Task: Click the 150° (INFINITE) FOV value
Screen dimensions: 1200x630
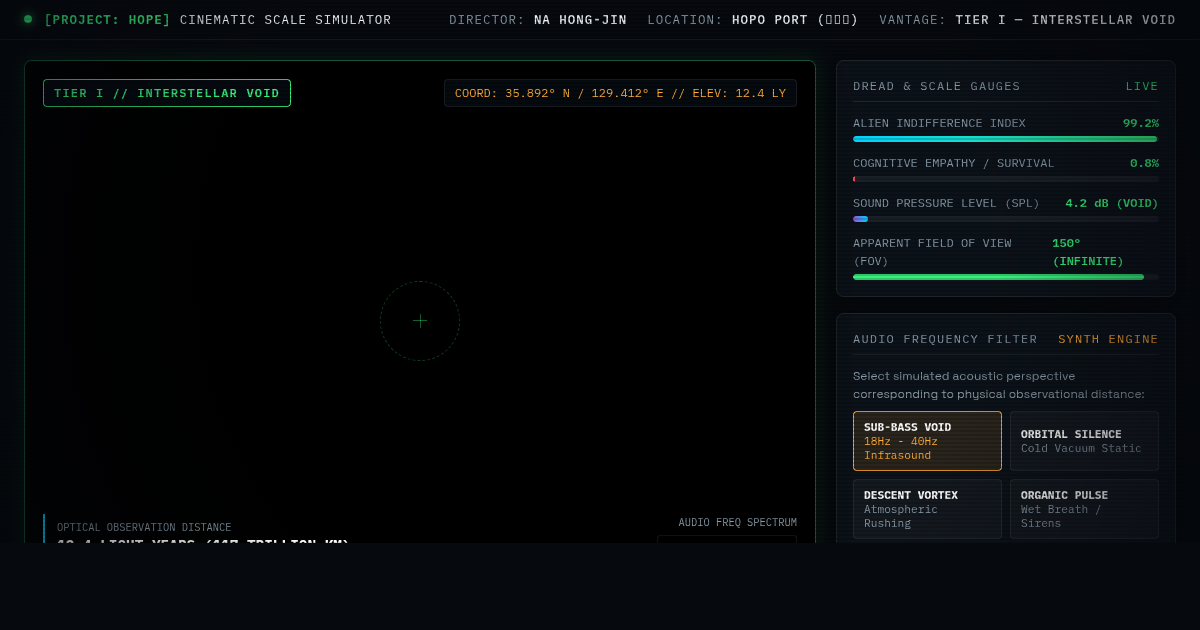Action: 1088,252
